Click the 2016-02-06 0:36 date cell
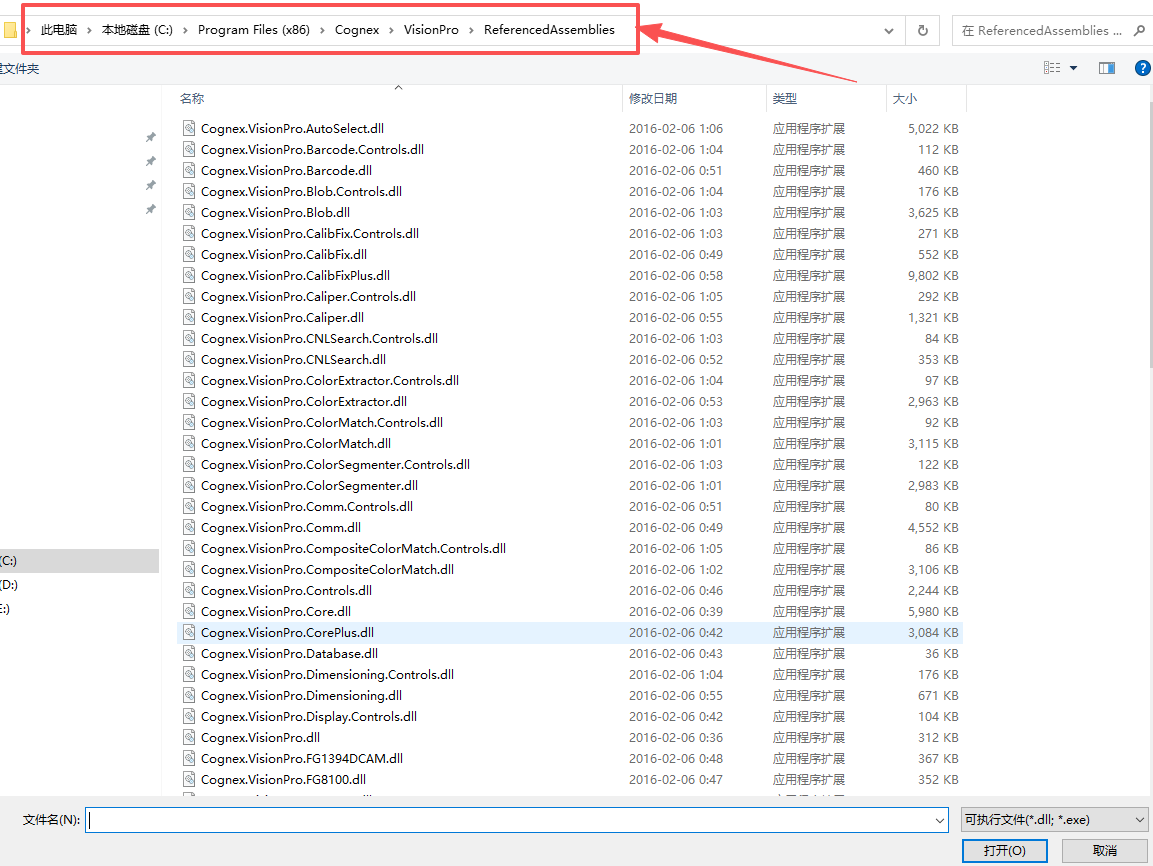Screen dimensions: 1153x866 coord(675,737)
